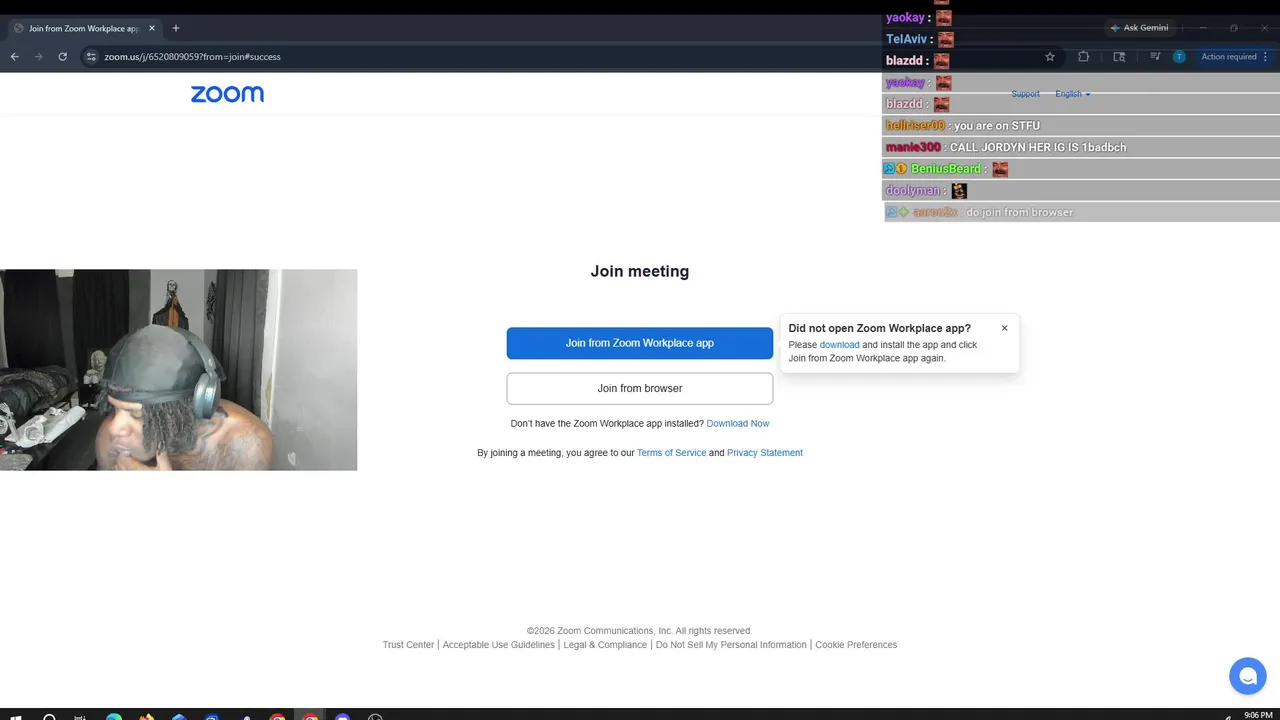Bookmark this page with the star icon

pyautogui.click(x=1050, y=57)
